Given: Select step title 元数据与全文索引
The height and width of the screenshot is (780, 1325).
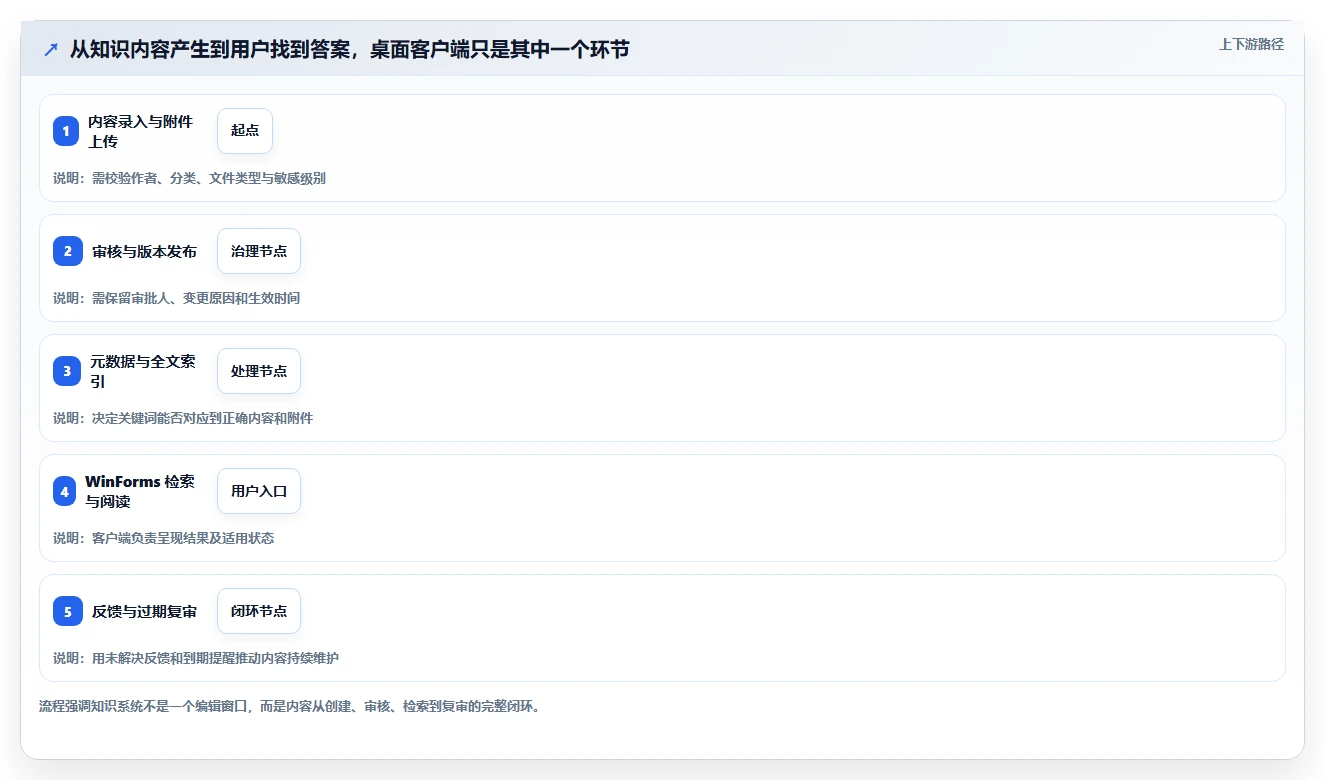Looking at the screenshot, I should point(143,371).
